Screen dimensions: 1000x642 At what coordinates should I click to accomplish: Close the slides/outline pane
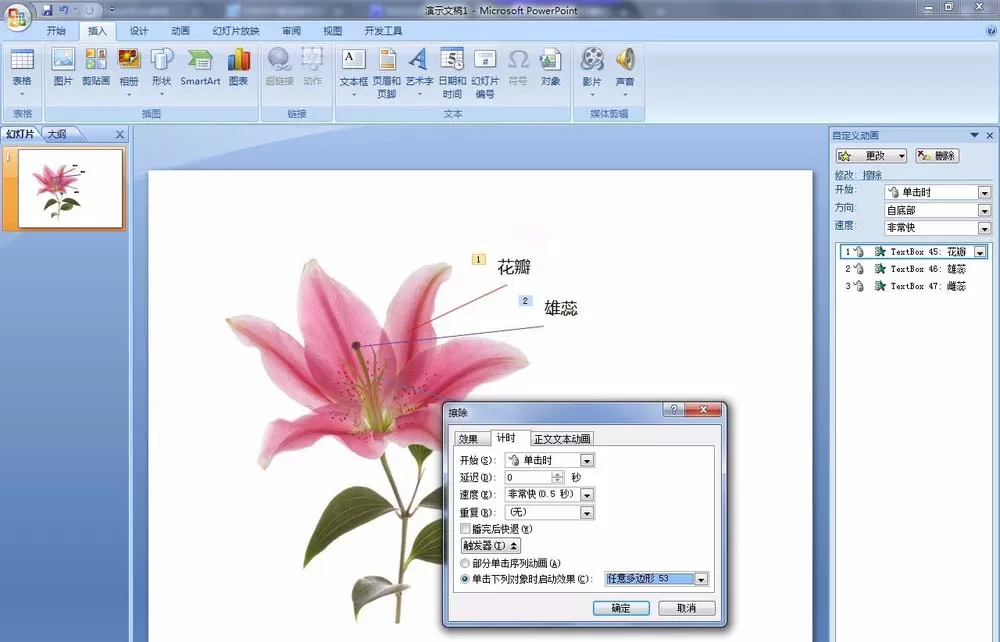(x=120, y=135)
